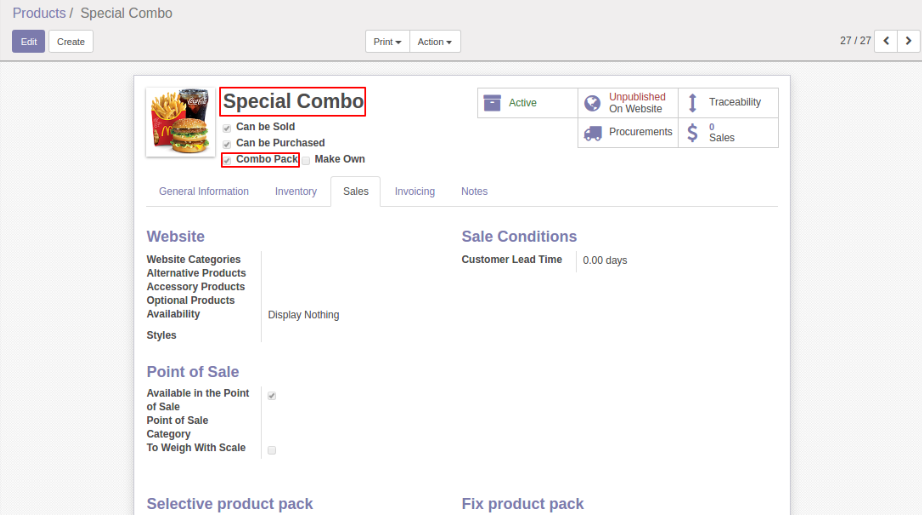Image resolution: width=922 pixels, height=524 pixels.
Task: Switch to the General Information tab
Action: (204, 191)
